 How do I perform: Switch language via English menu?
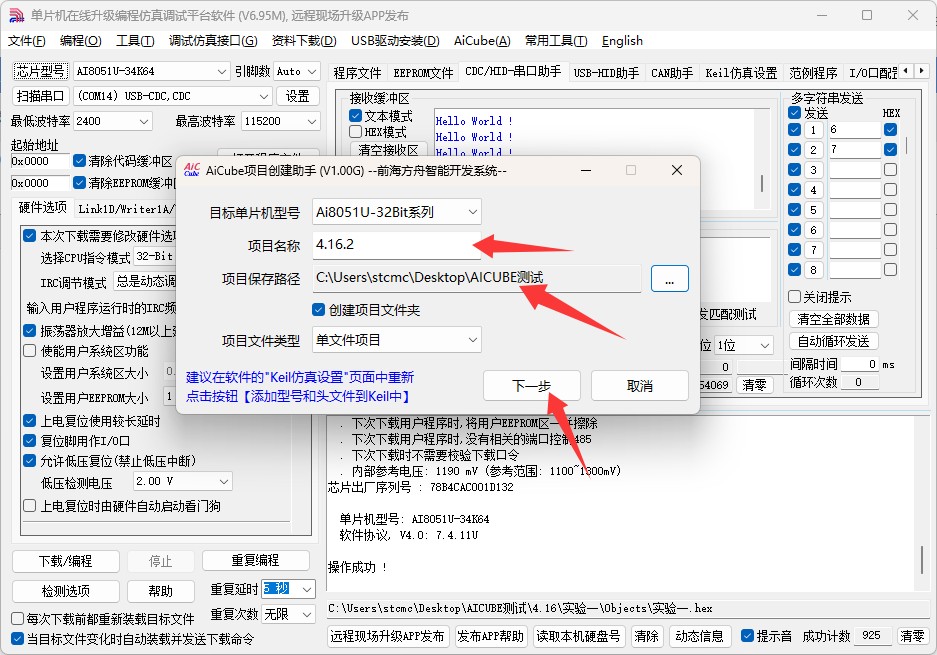622,41
